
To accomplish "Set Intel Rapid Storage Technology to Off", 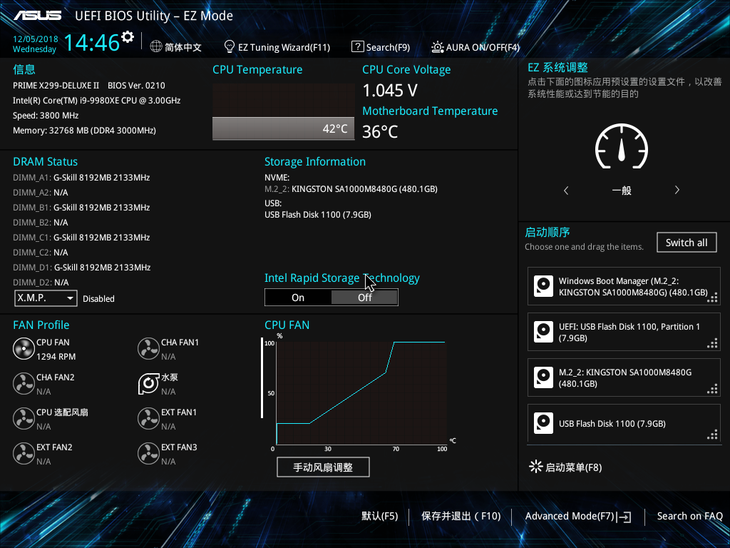I will (365, 298).
